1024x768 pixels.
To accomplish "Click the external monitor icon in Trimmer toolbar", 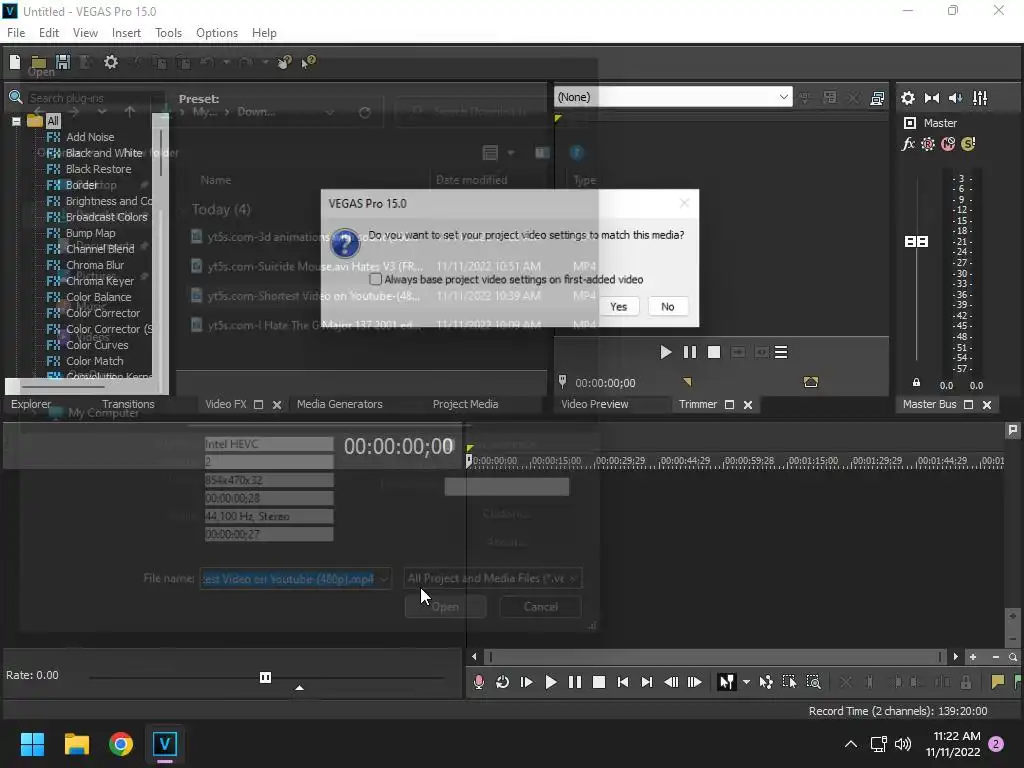I will coord(877,98).
